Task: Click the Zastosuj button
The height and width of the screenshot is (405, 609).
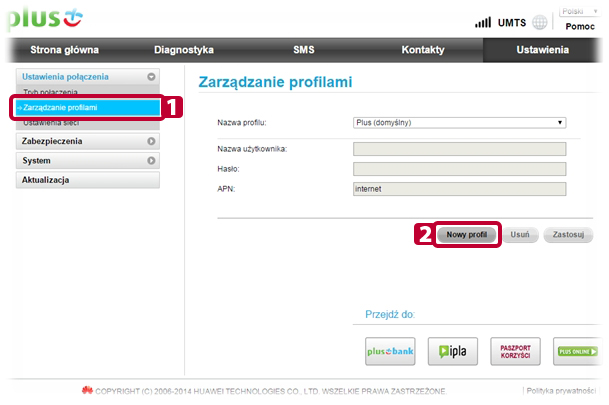Action: (x=568, y=235)
